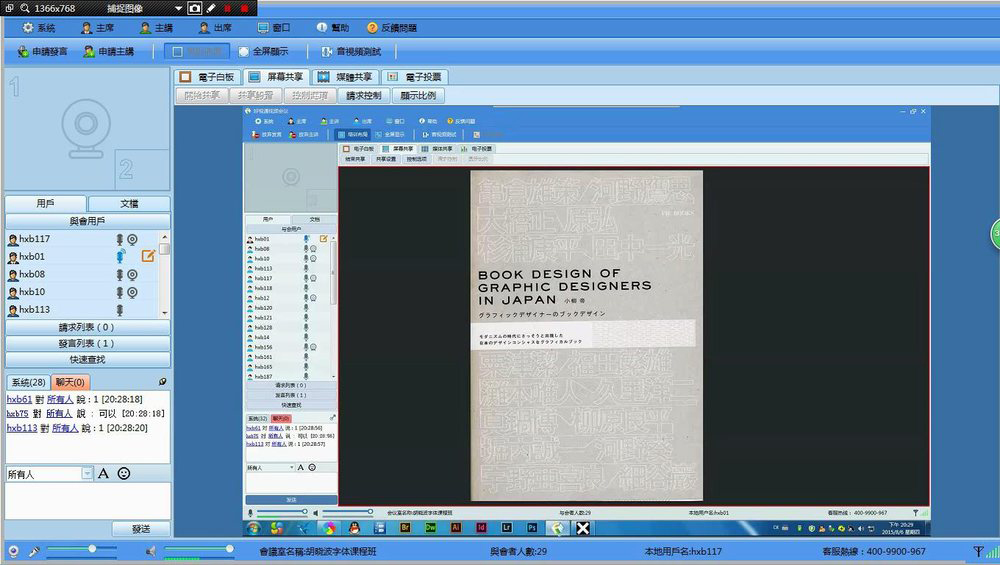Click the orange edit icon for hxb01
This screenshot has height=565, width=1000.
[x=148, y=256]
